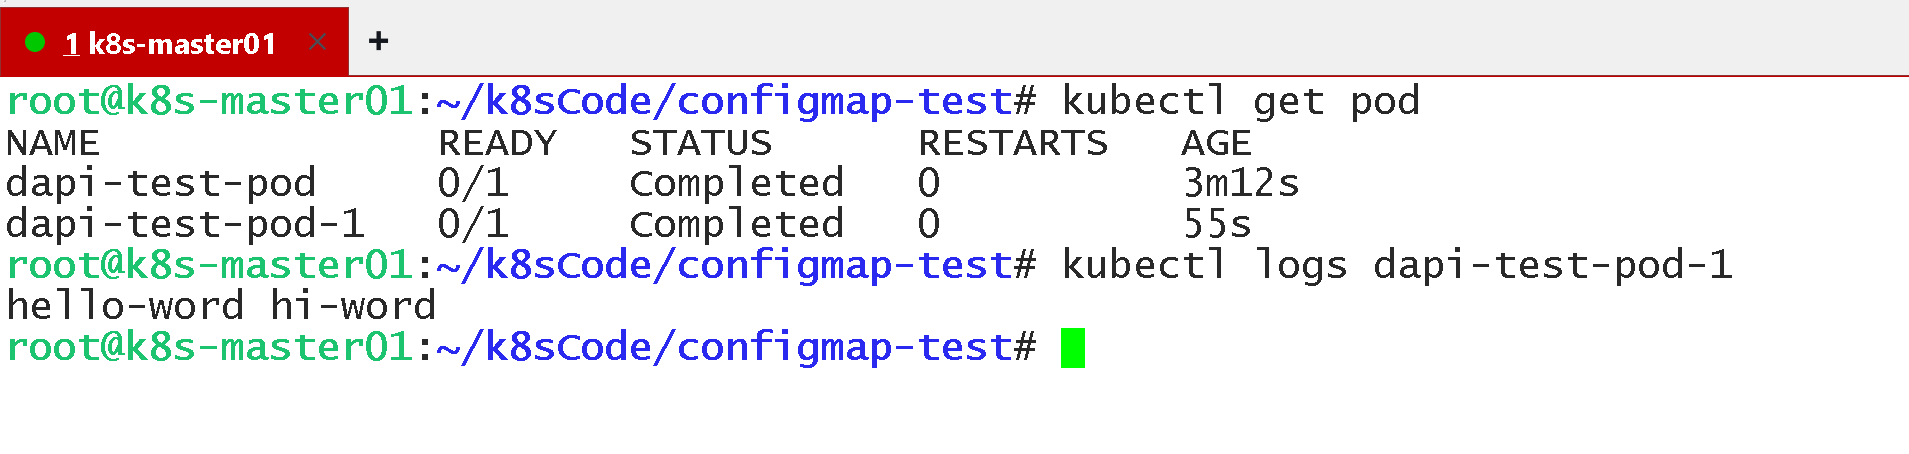Click the 'hello-word hi-word' log output
Image resolution: width=1909 pixels, height=454 pixels.
pyautogui.click(x=221, y=306)
